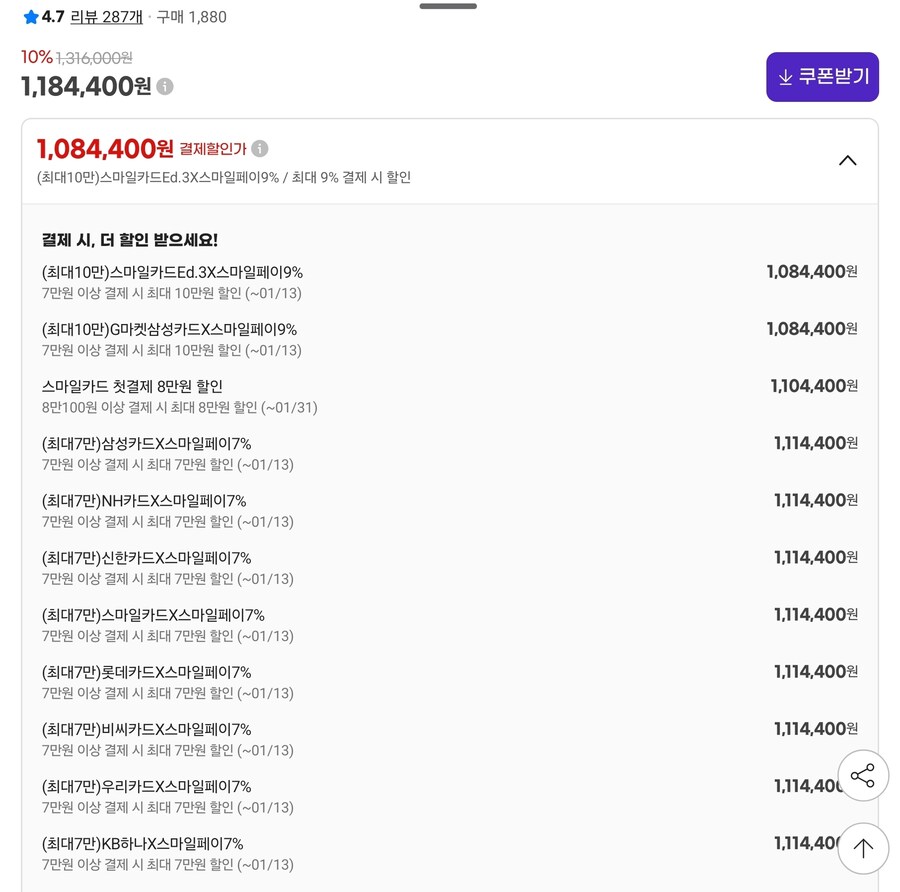Image resolution: width=900 pixels, height=892 pixels.
Task: Click the scroll-to-top arrow icon
Action: [863, 848]
